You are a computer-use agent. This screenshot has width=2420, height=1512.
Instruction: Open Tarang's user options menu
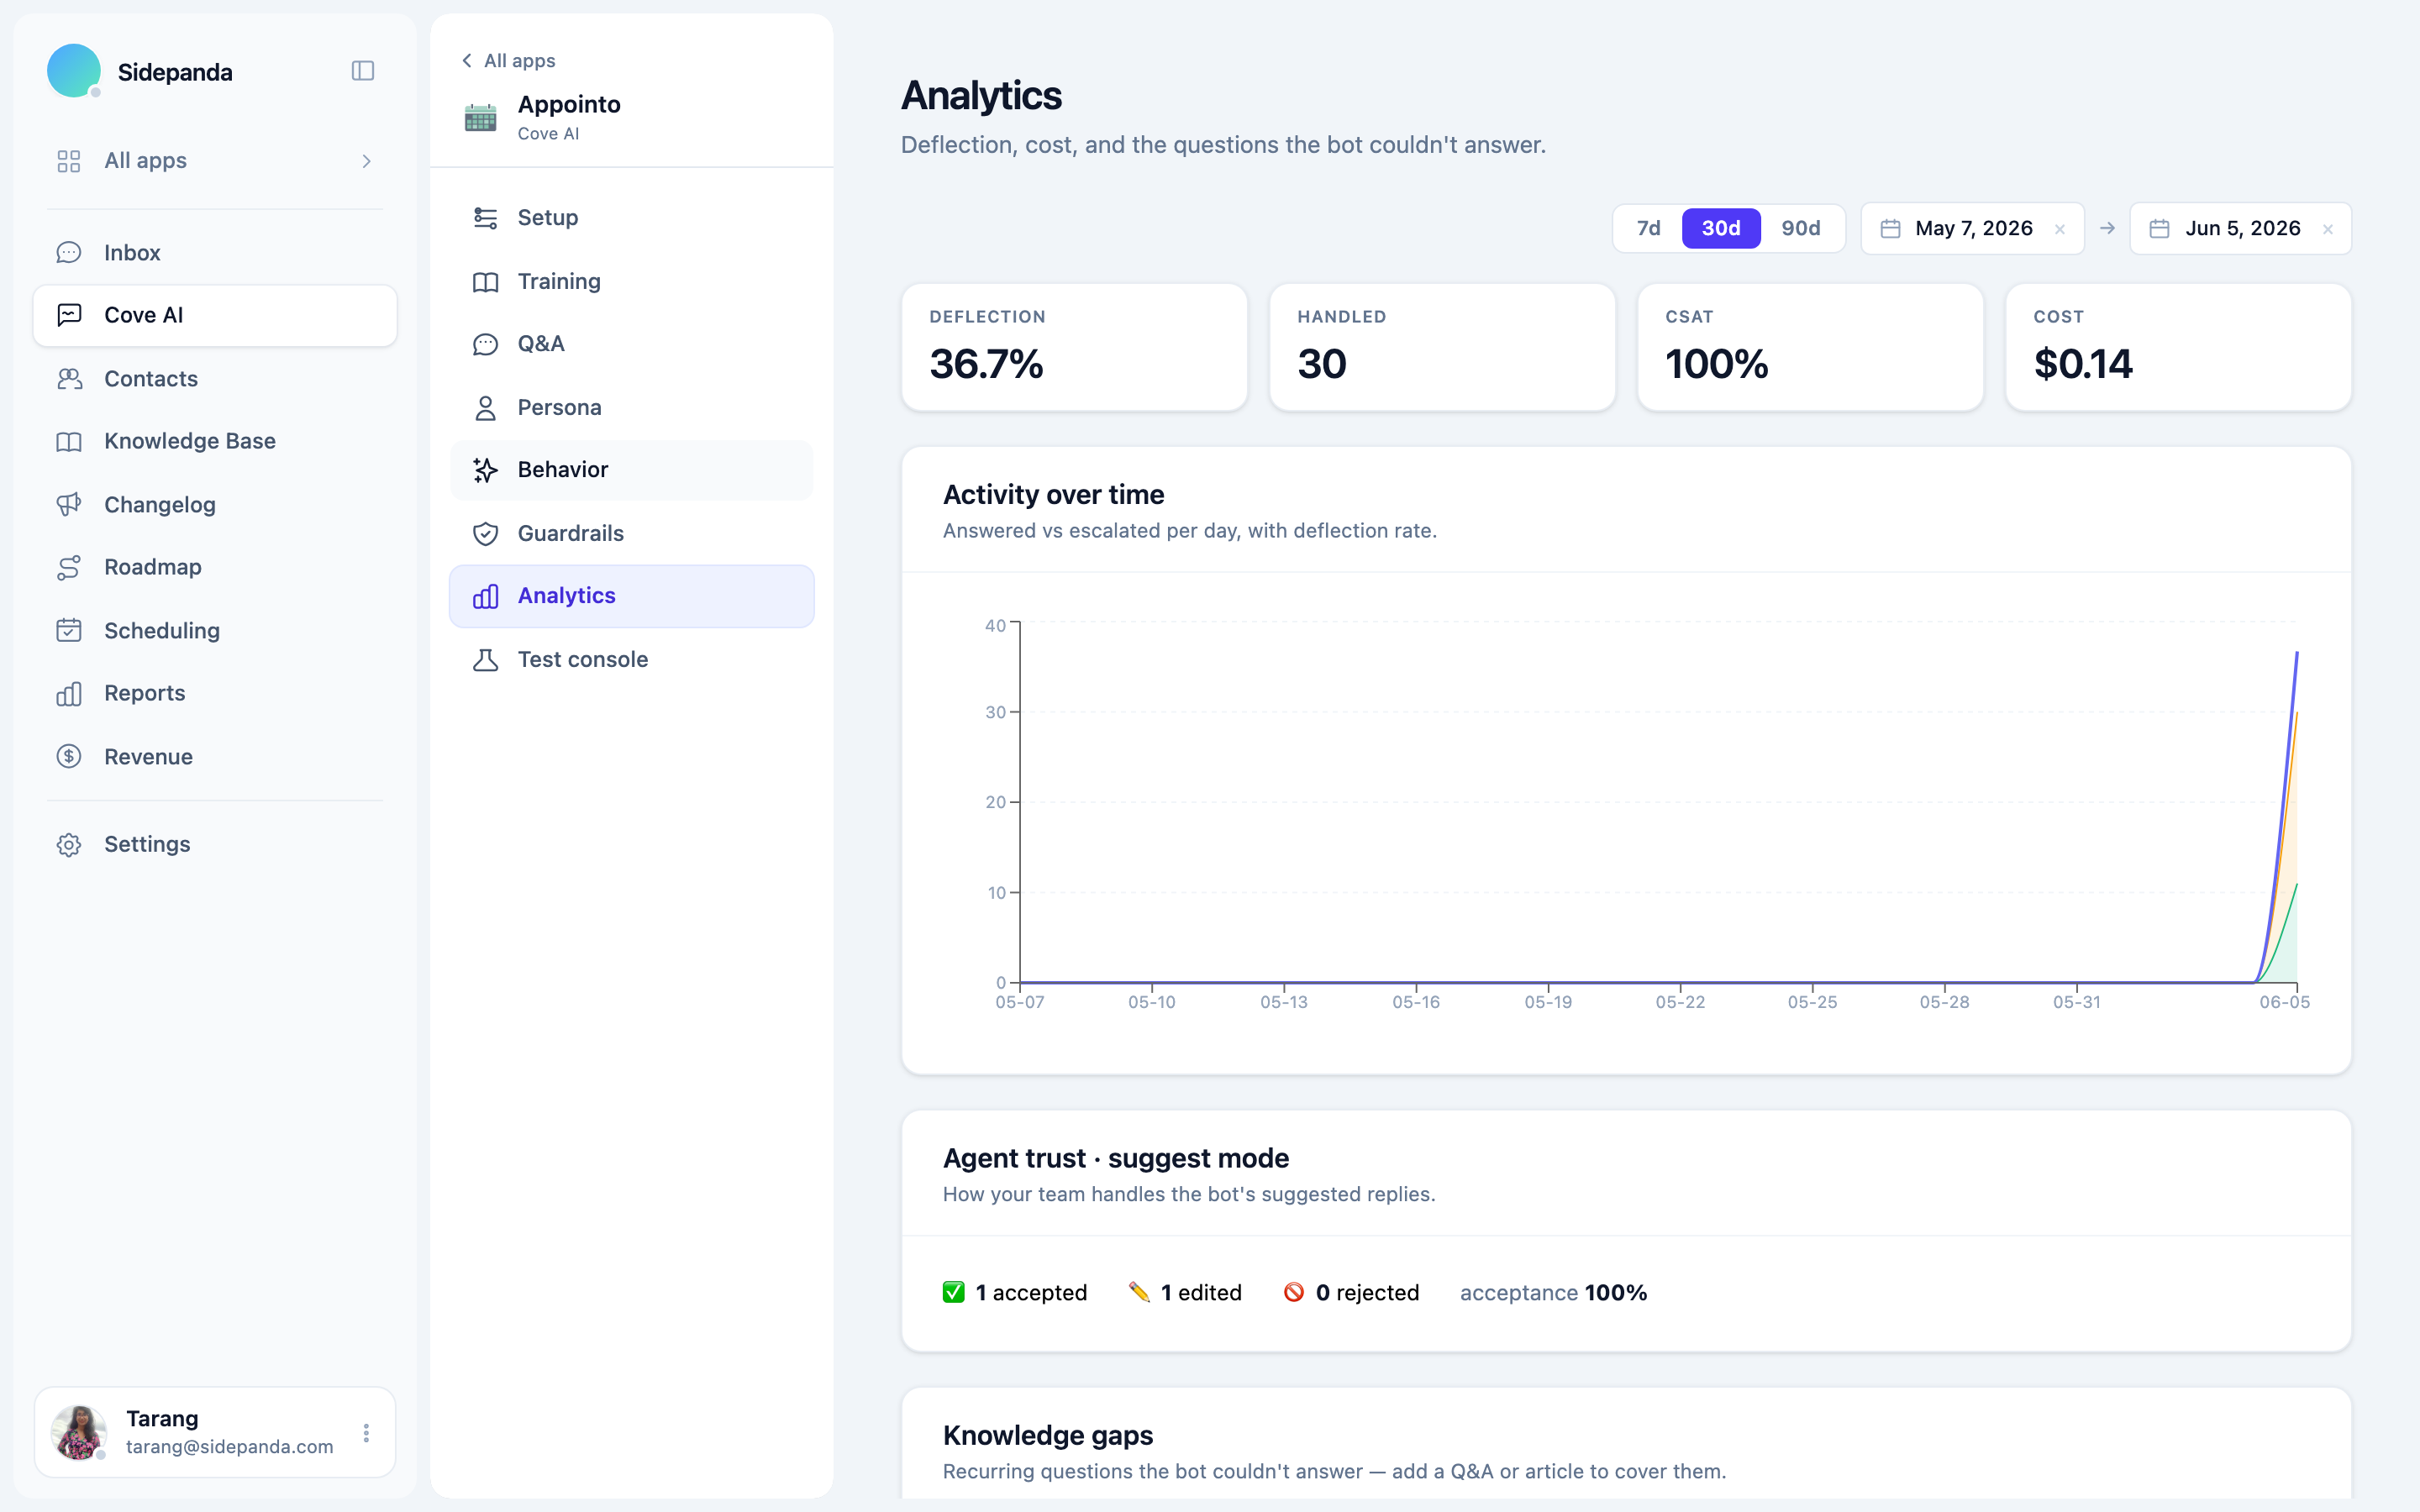[367, 1433]
